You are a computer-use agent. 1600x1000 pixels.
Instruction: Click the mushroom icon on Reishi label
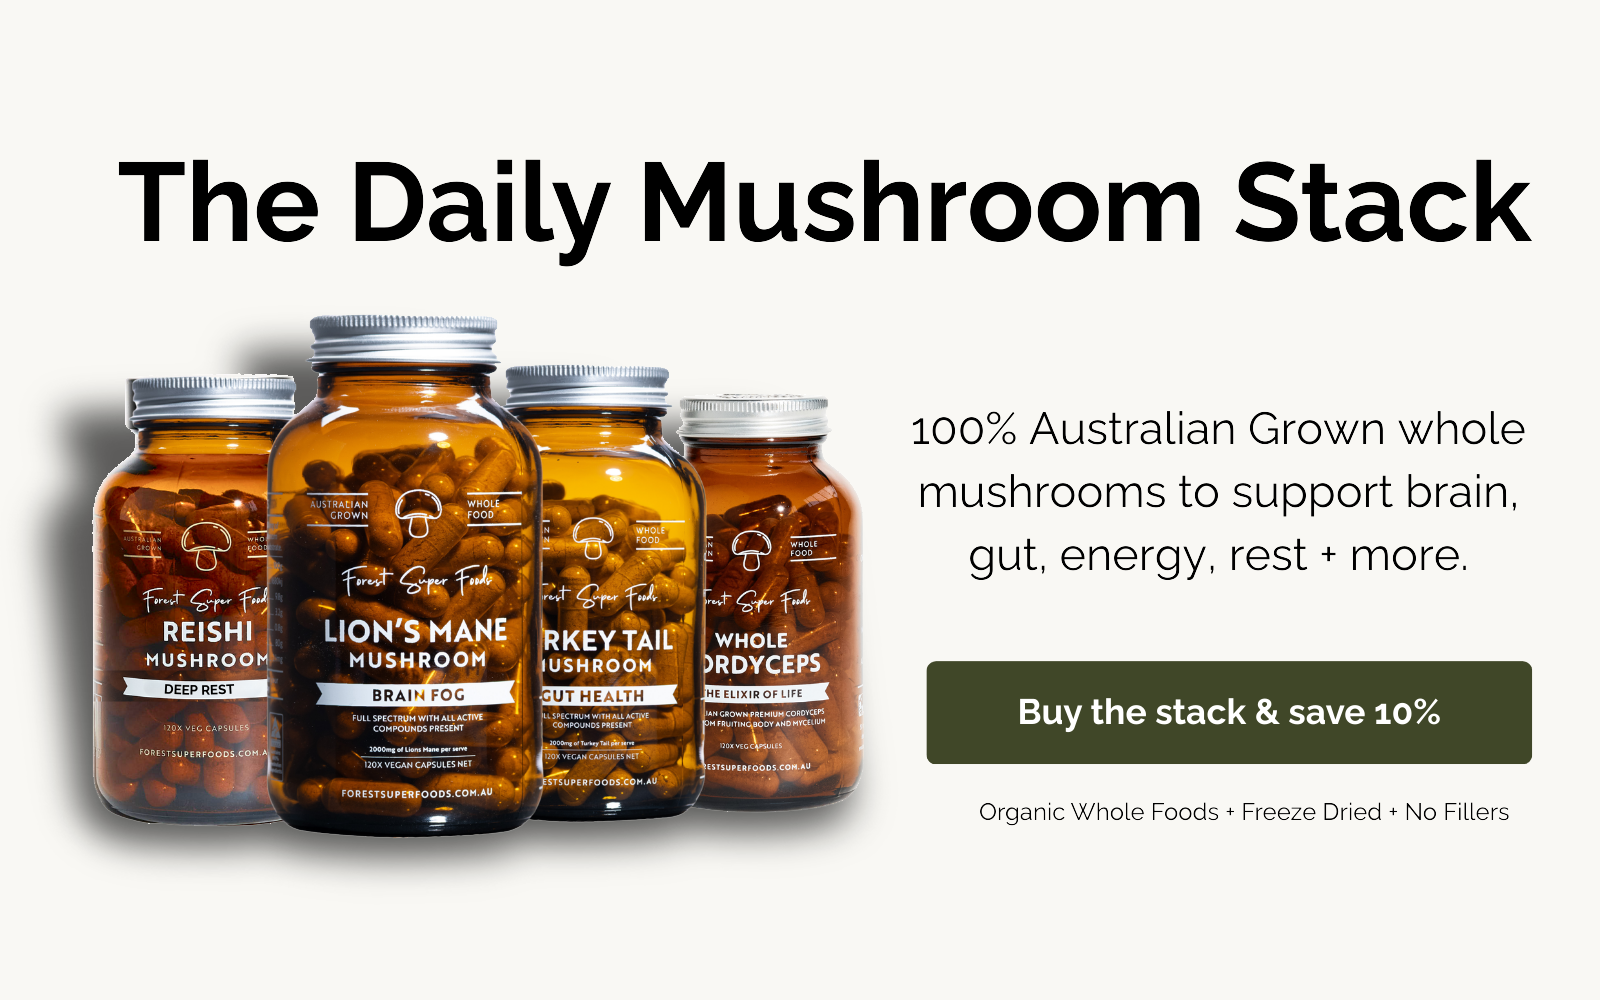pyautogui.click(x=207, y=545)
